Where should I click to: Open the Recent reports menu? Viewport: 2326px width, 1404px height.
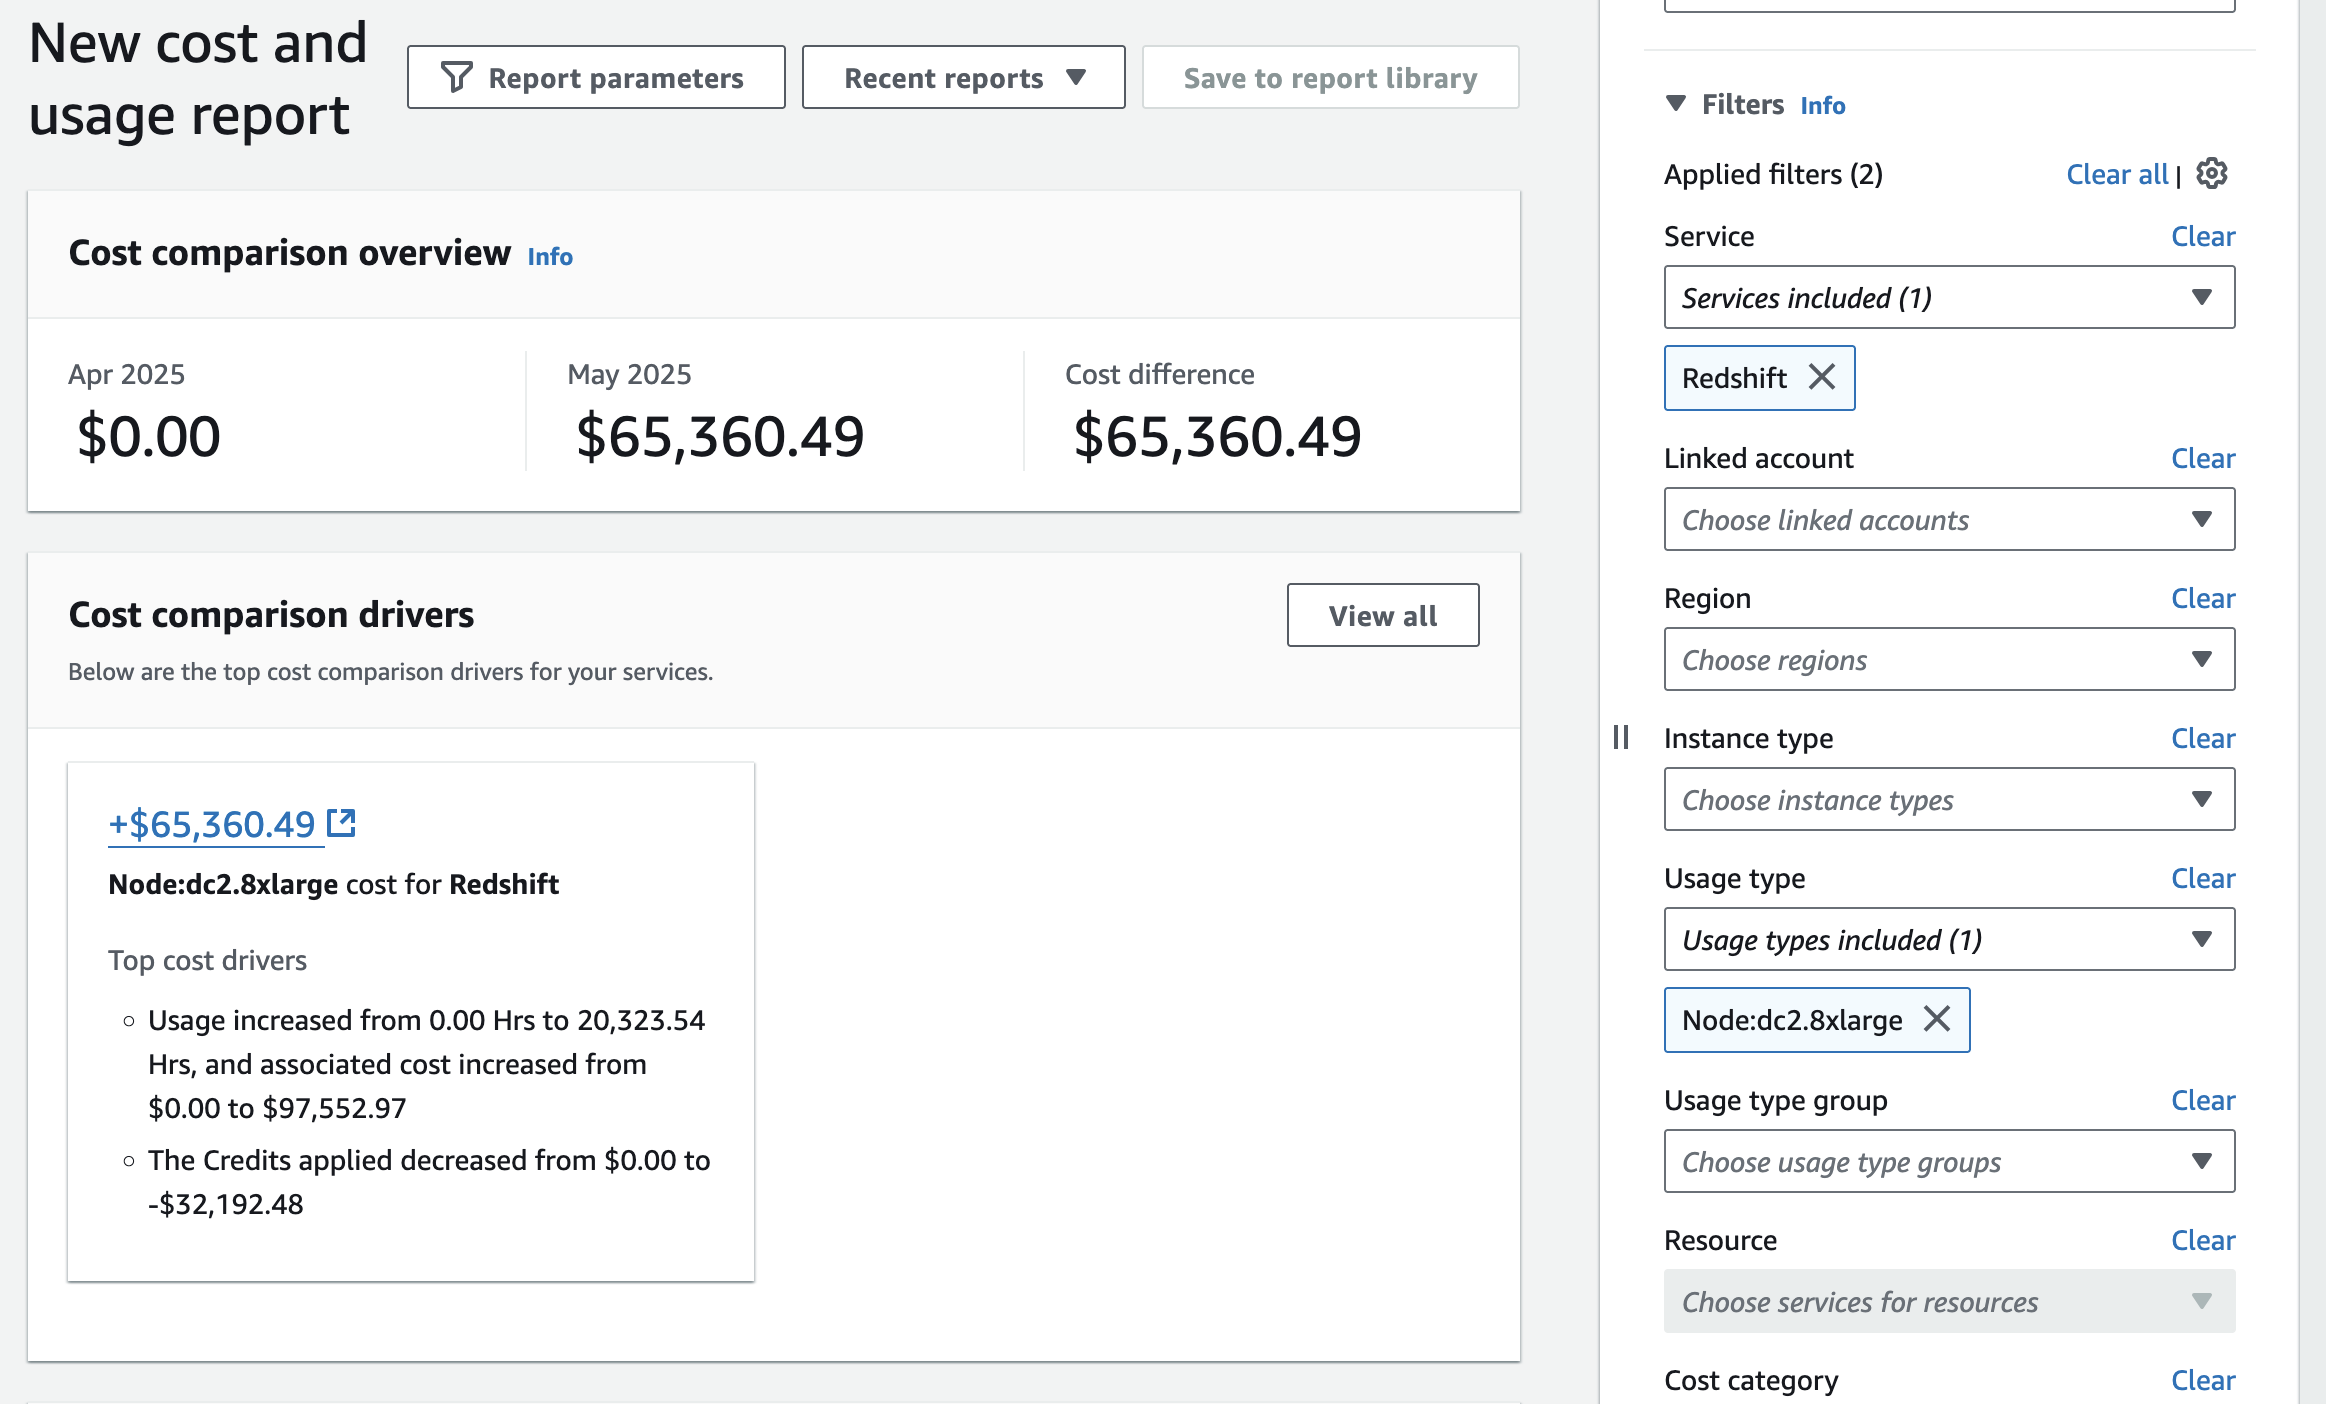coord(963,77)
